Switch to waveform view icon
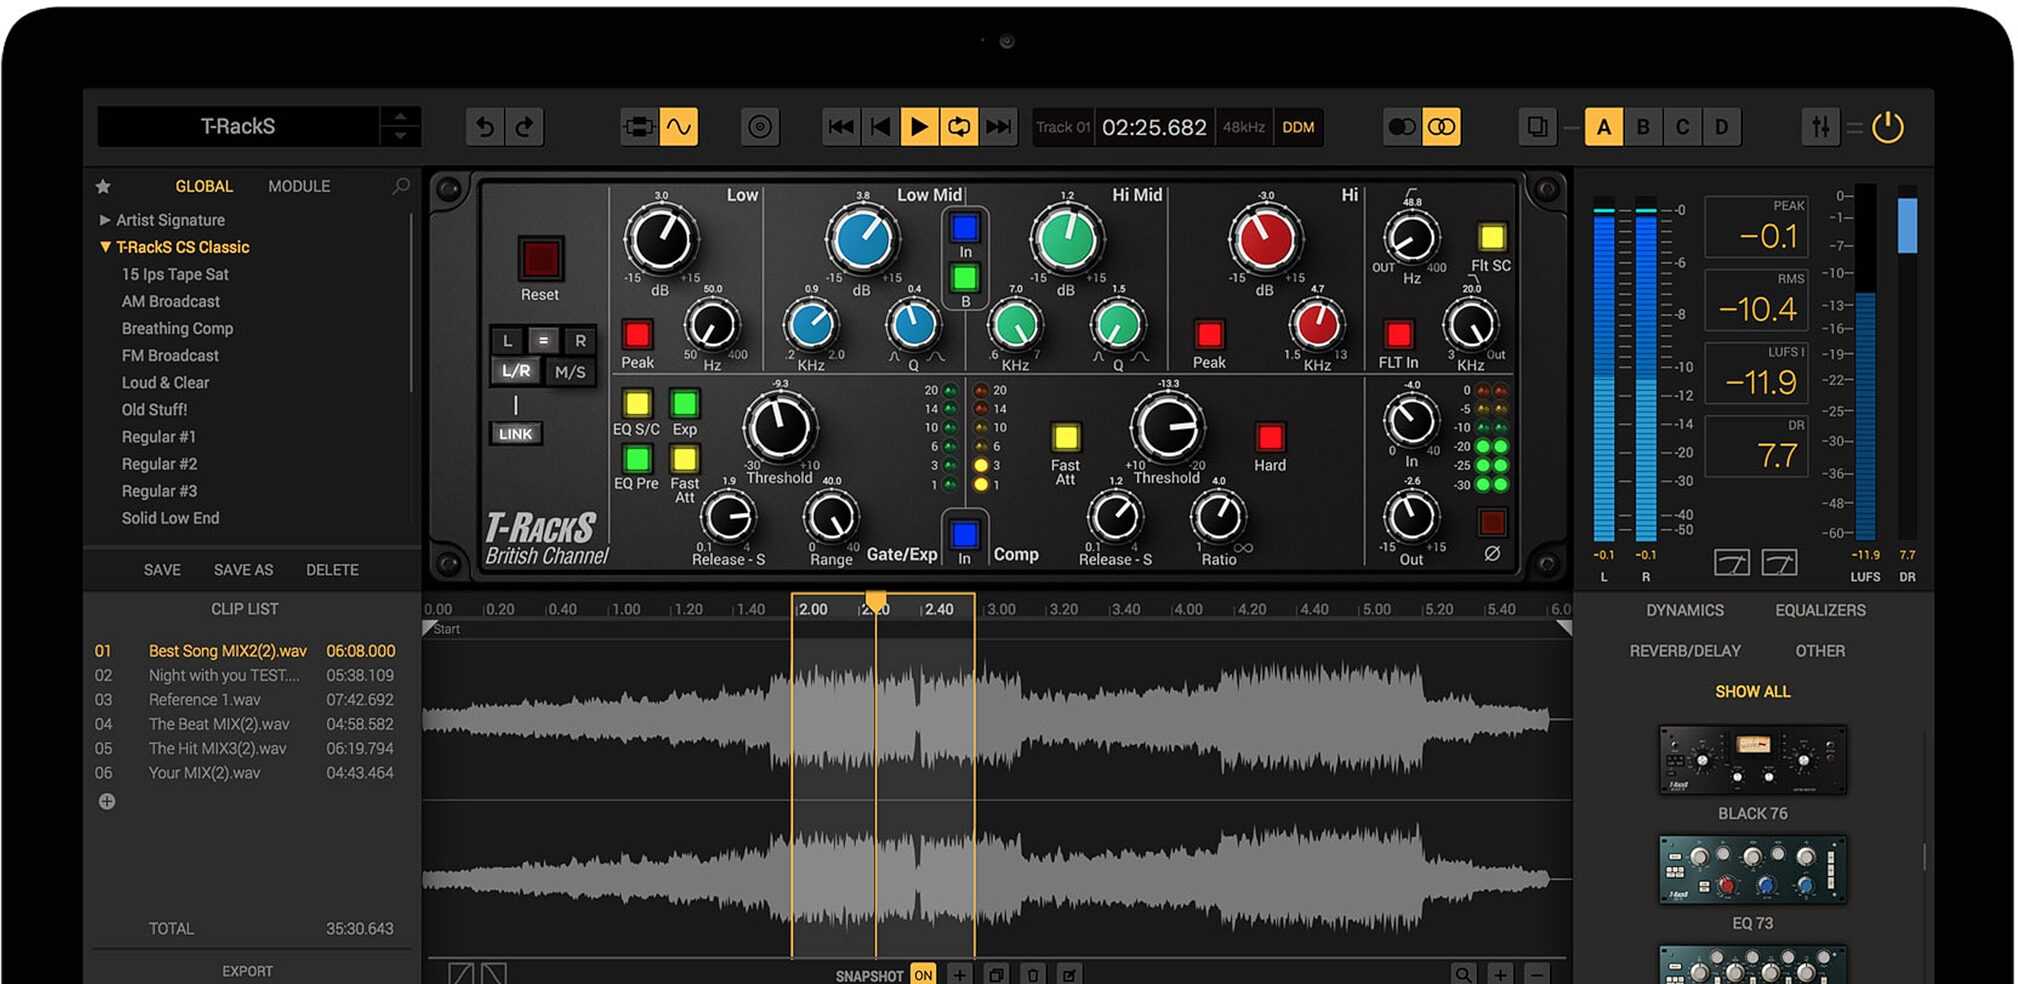 (679, 127)
